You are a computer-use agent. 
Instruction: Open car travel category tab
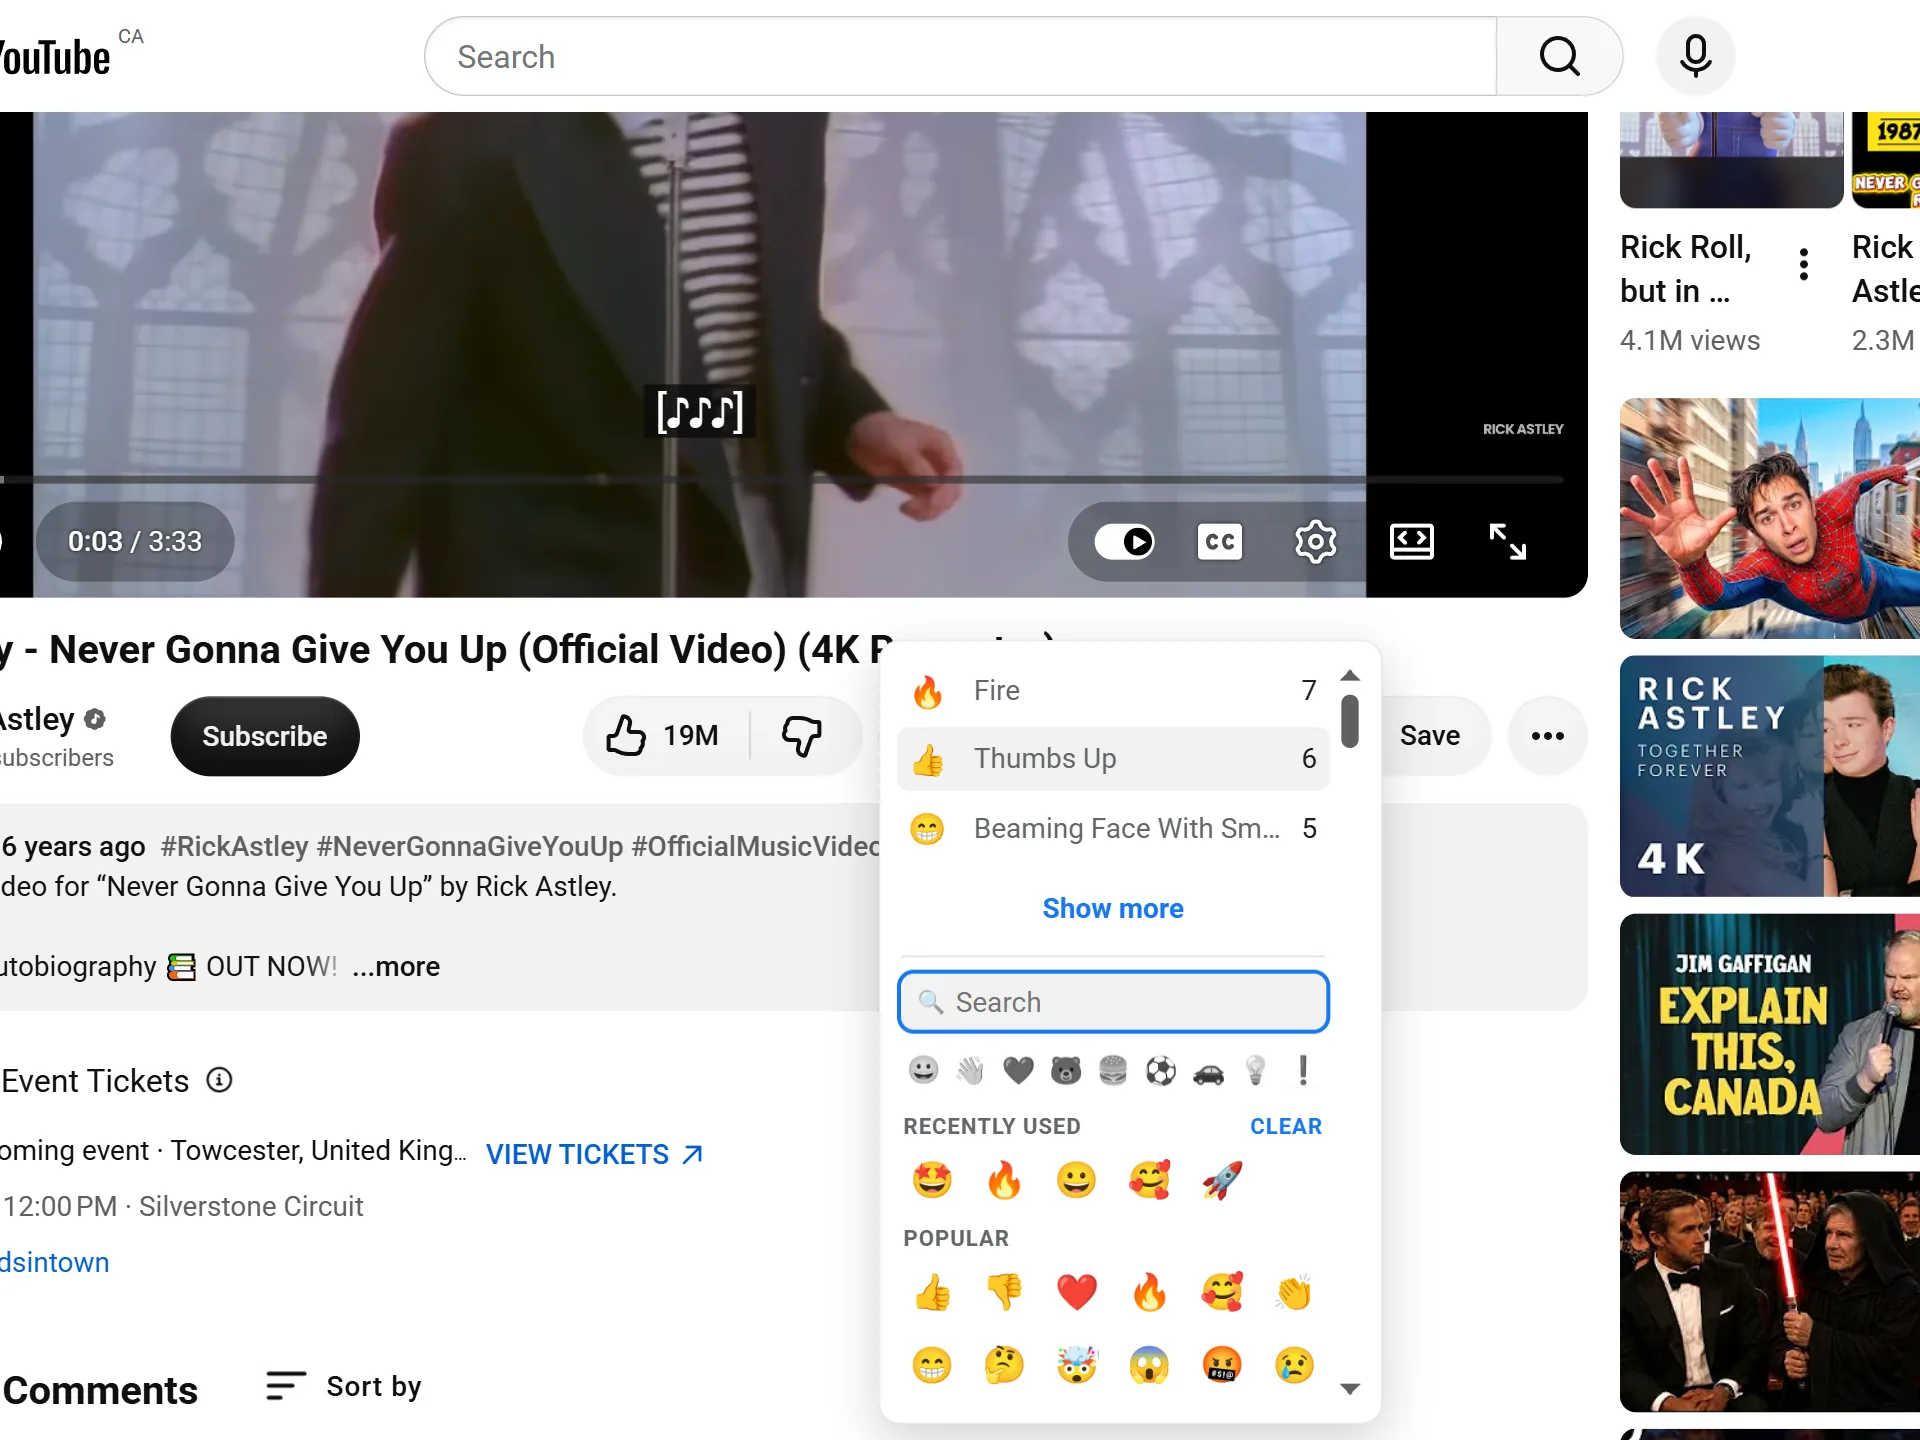coord(1208,1071)
